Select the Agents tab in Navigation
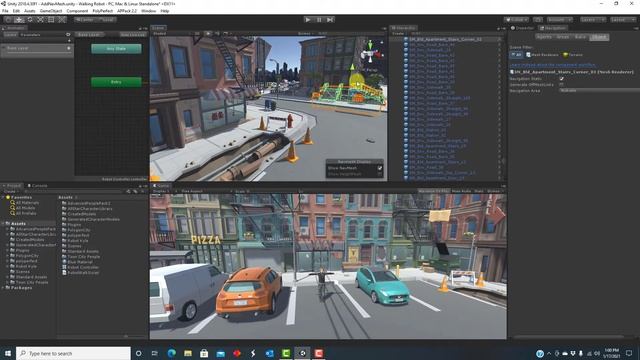The height and width of the screenshot is (360, 640). point(544,37)
